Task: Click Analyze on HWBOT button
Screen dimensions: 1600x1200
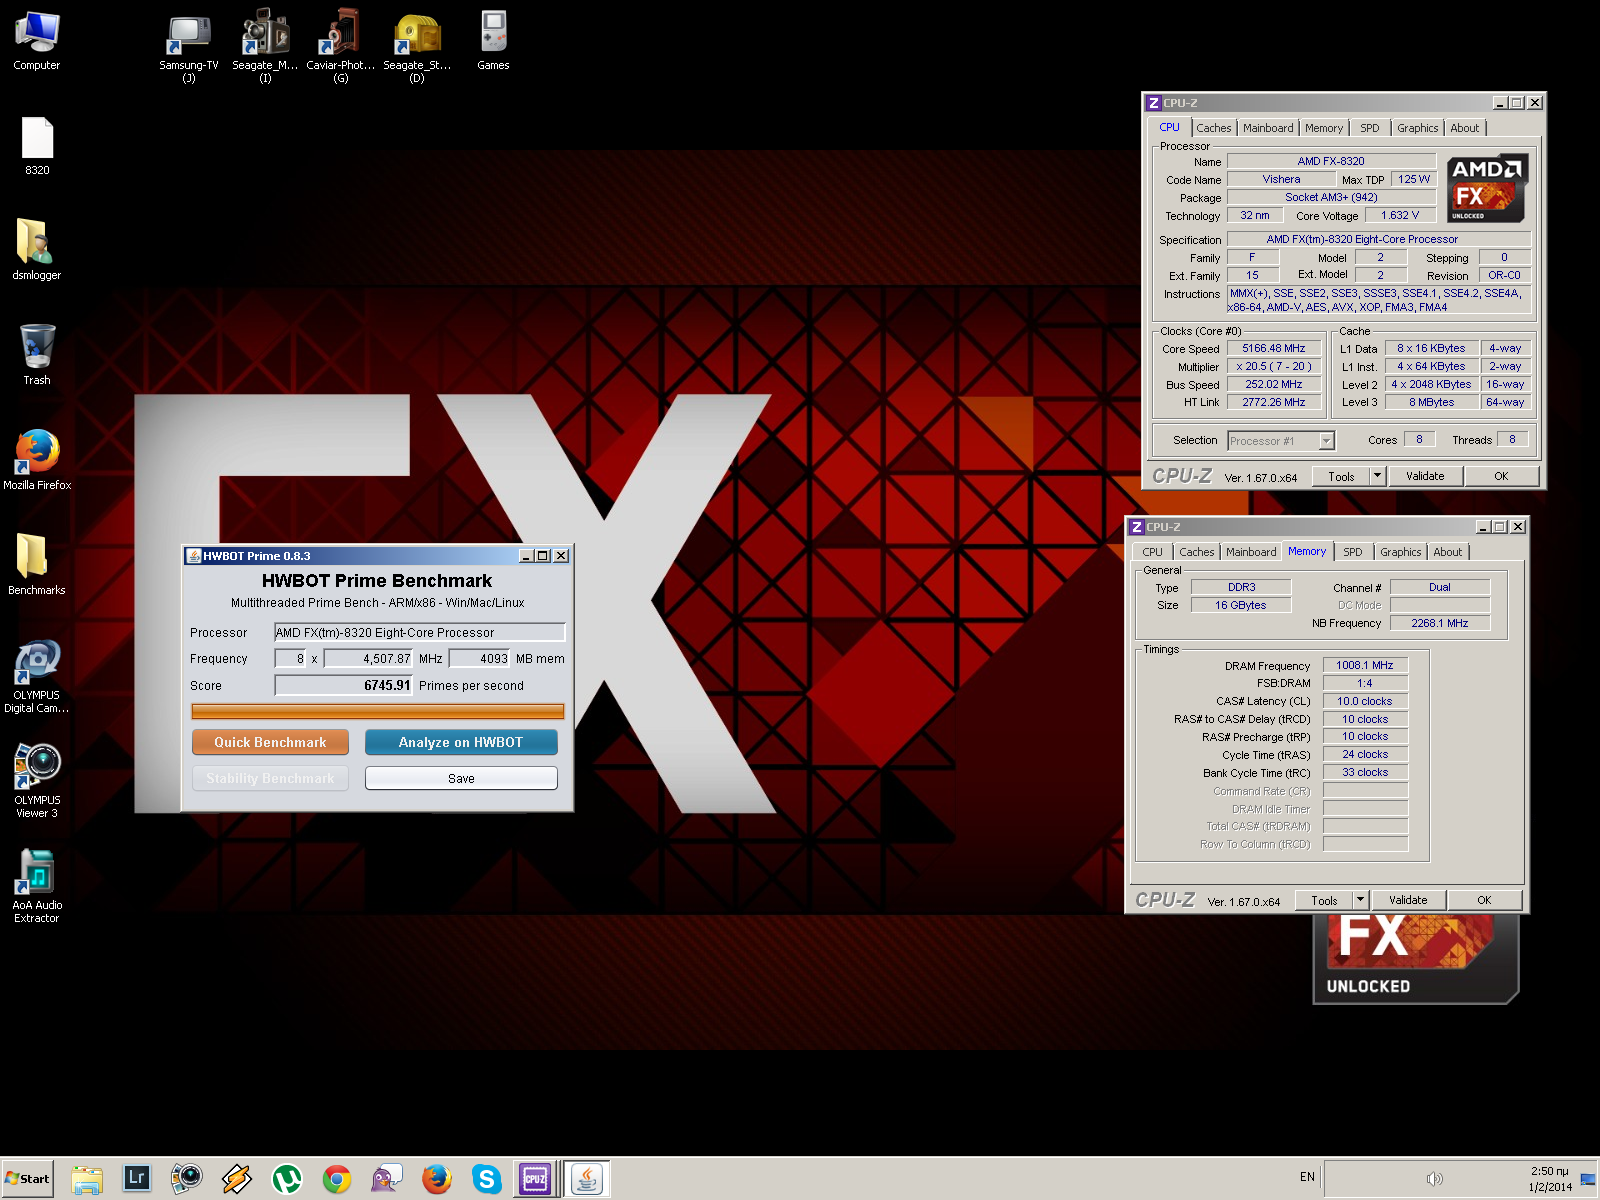Action: click(461, 742)
